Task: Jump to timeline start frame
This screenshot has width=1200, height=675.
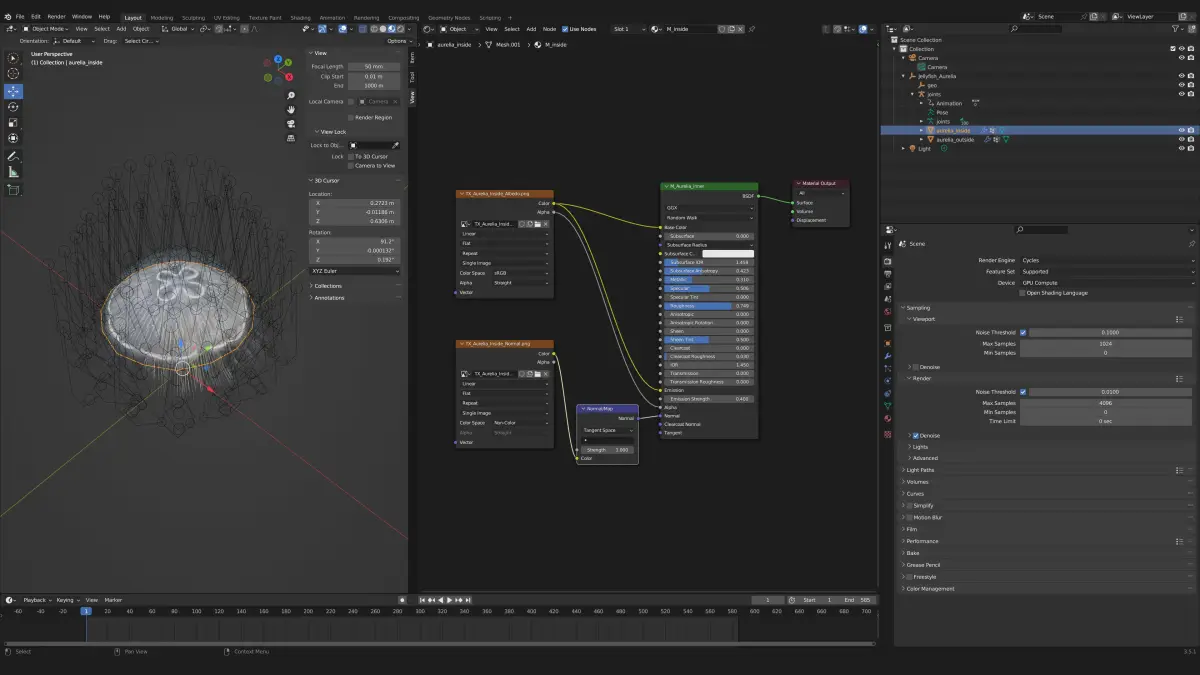Action: [x=423, y=600]
